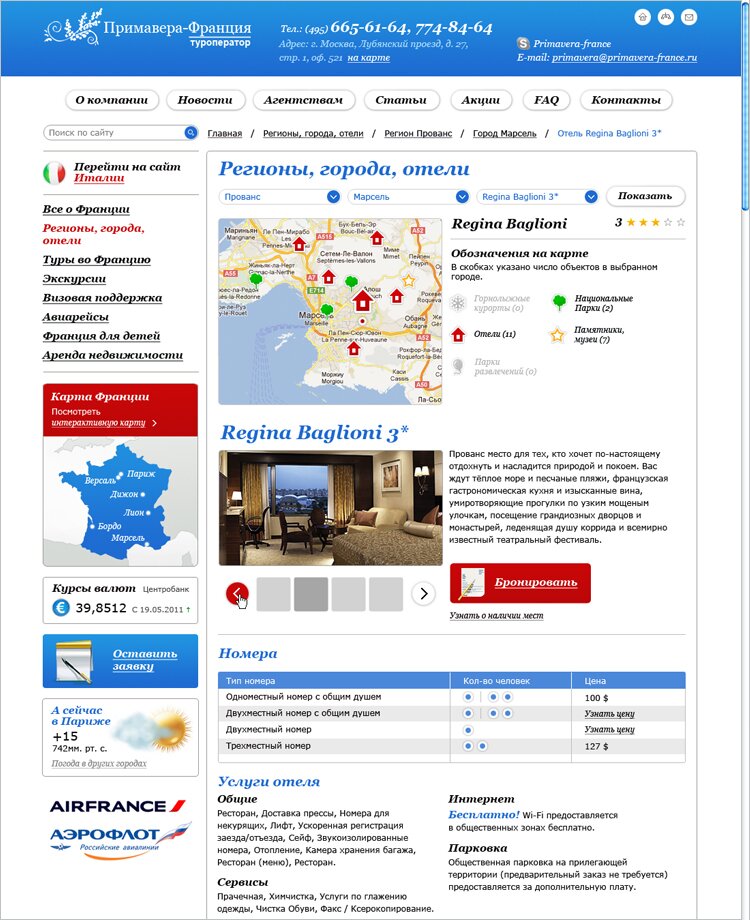Click the star legend icon for monuments and museums
Screen dimensions: 750x920
click(x=556, y=335)
